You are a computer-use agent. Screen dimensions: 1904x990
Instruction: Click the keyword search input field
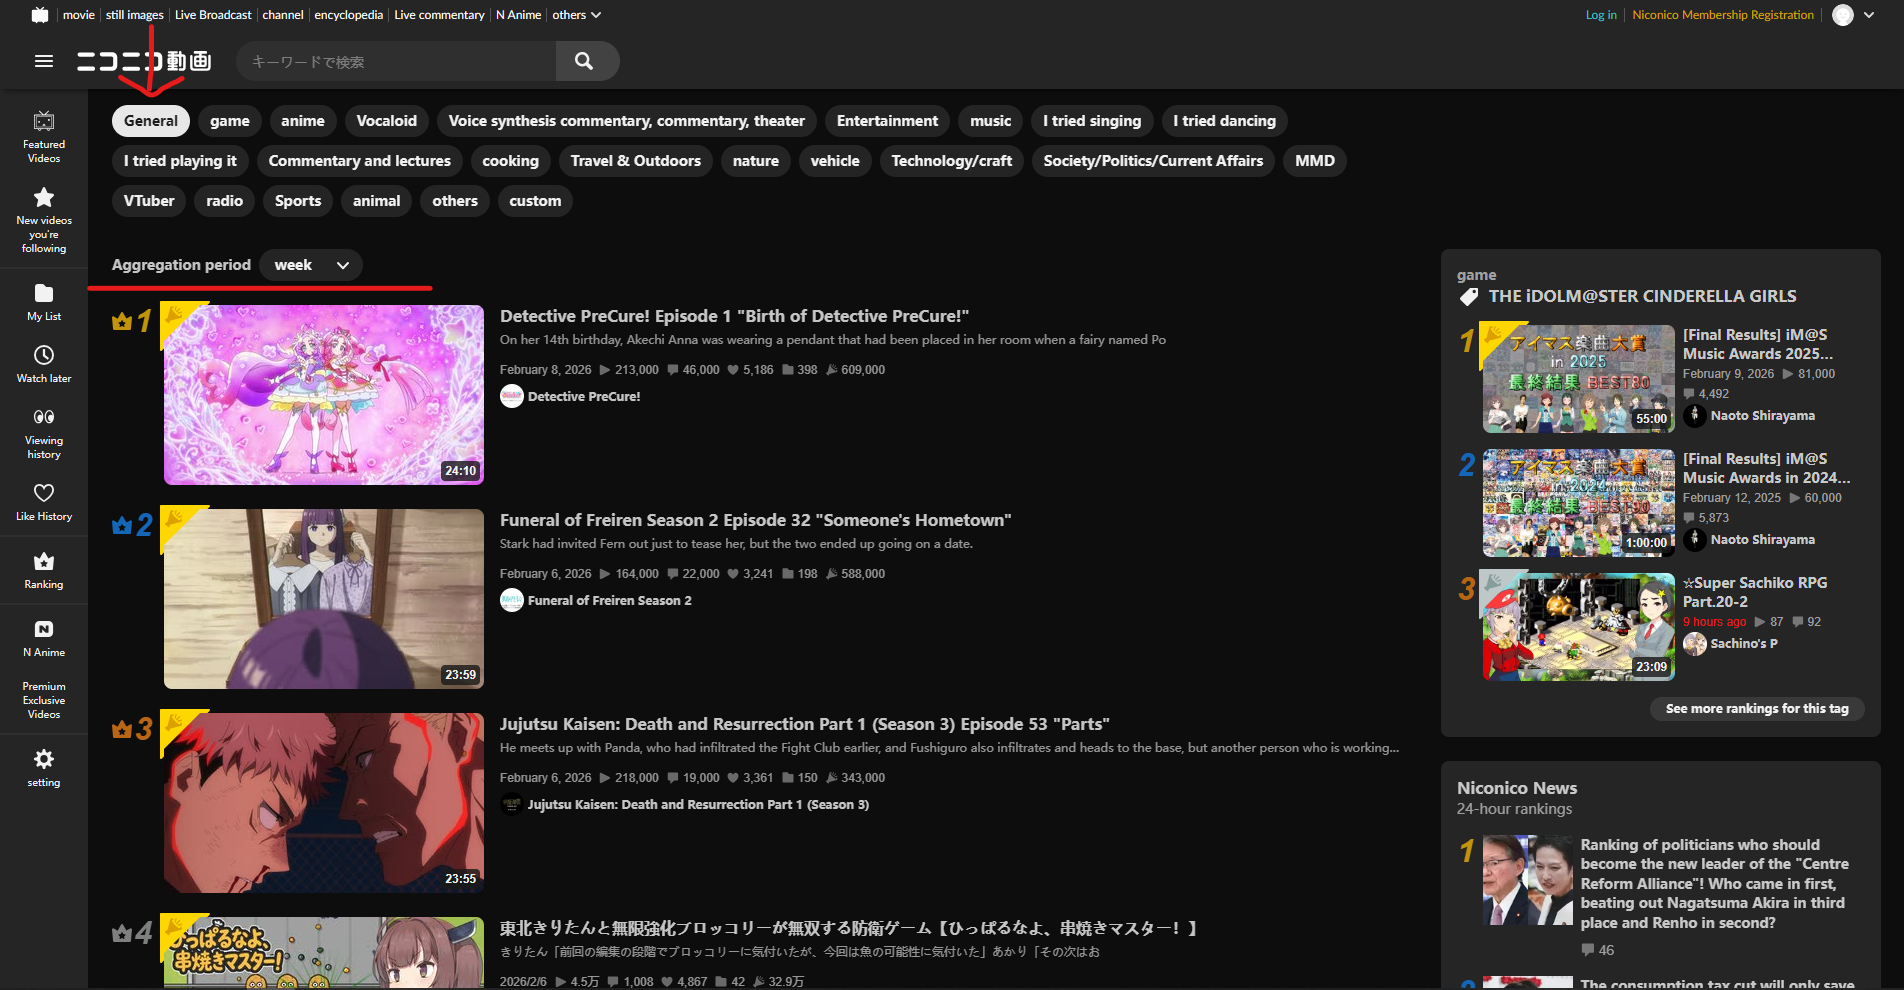pyautogui.click(x=396, y=61)
